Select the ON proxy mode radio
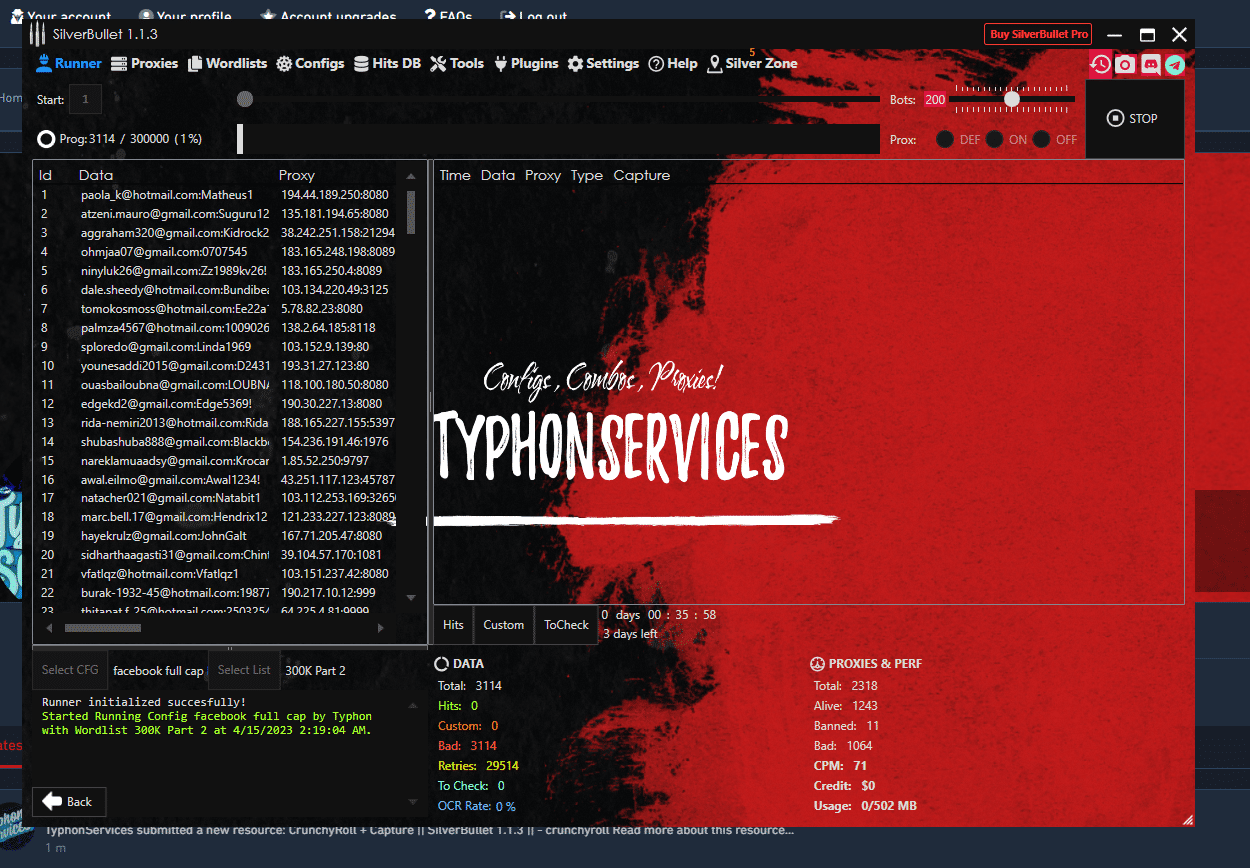Image resolution: width=1250 pixels, height=868 pixels. (x=994, y=139)
